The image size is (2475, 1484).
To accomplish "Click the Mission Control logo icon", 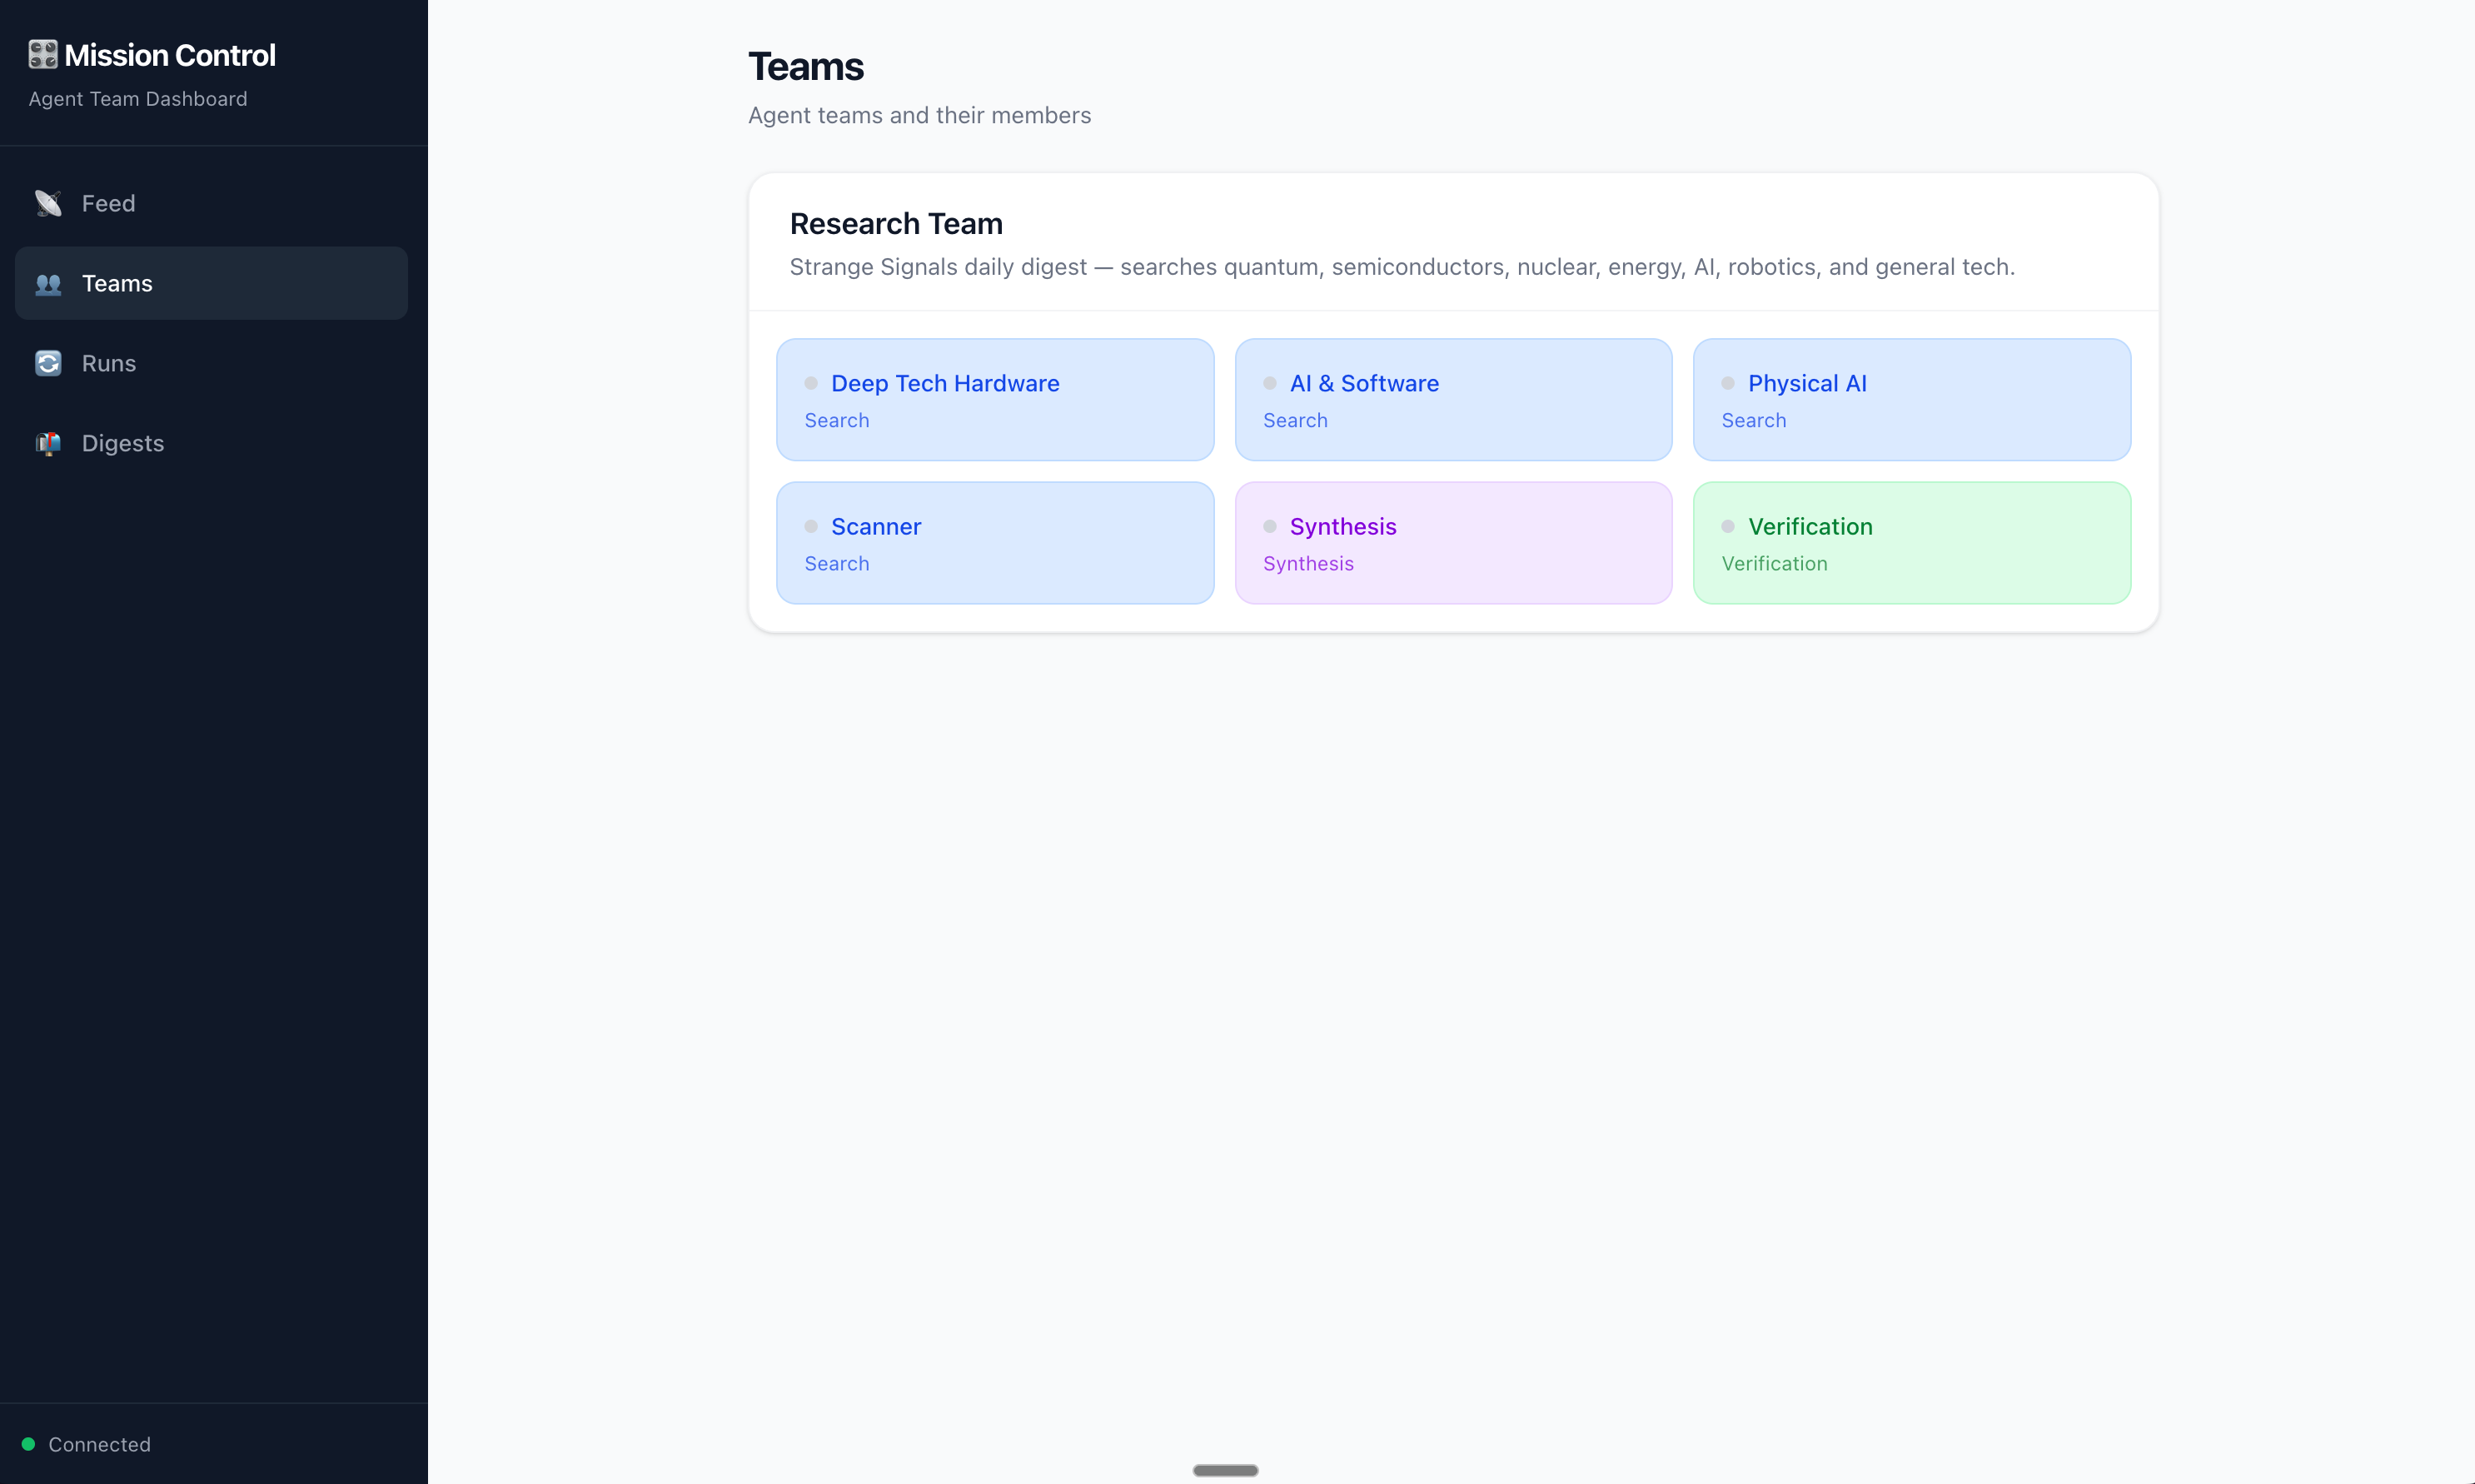I will pos(43,55).
